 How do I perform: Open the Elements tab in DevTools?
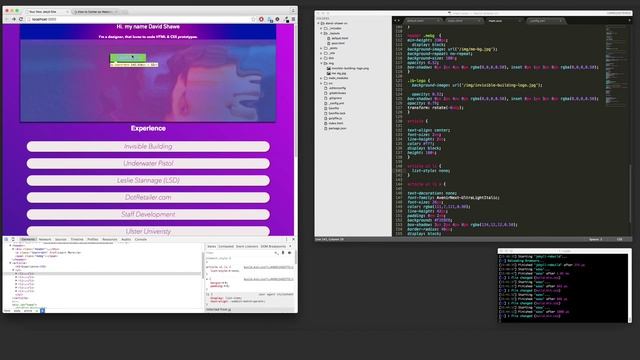coord(28,239)
